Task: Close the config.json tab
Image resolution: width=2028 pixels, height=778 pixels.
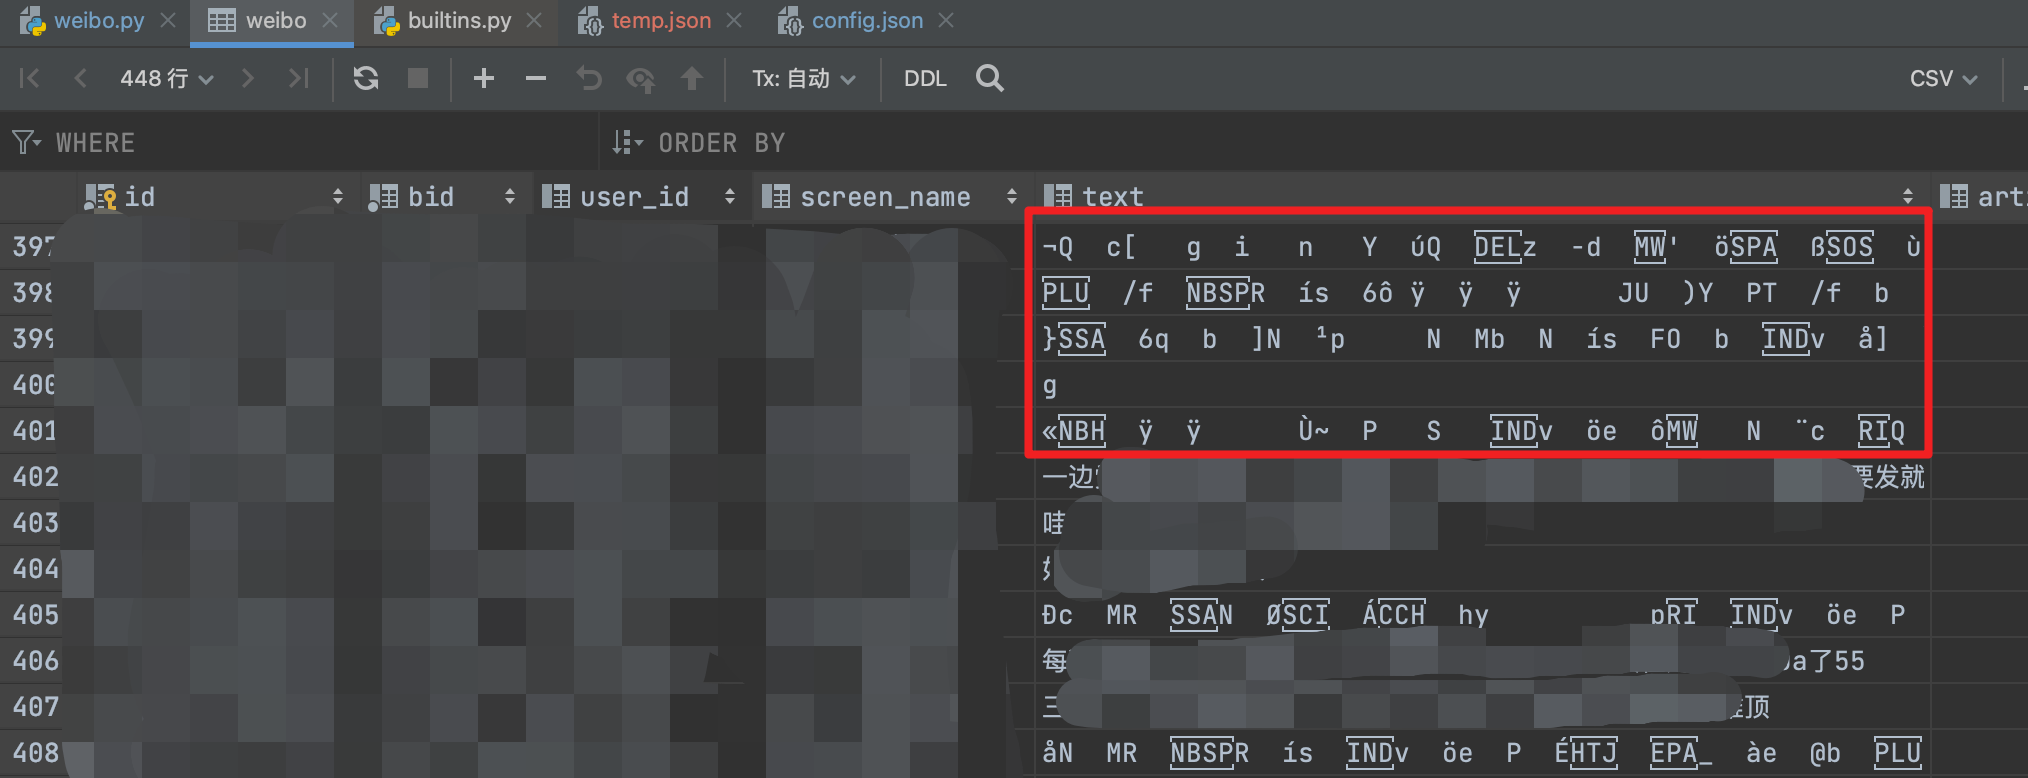Action: tap(946, 20)
